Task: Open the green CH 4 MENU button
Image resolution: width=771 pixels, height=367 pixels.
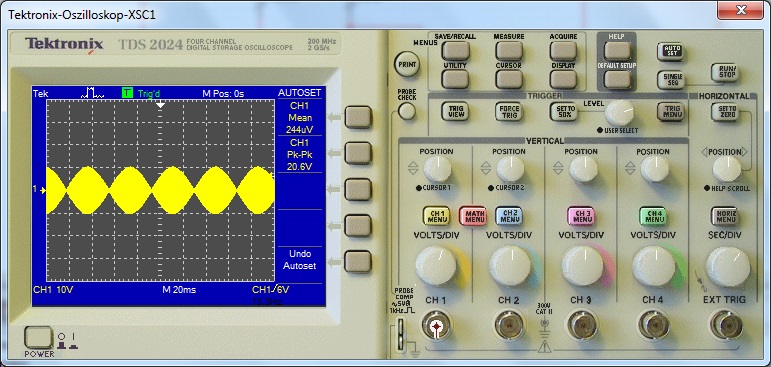Action: tap(653, 216)
